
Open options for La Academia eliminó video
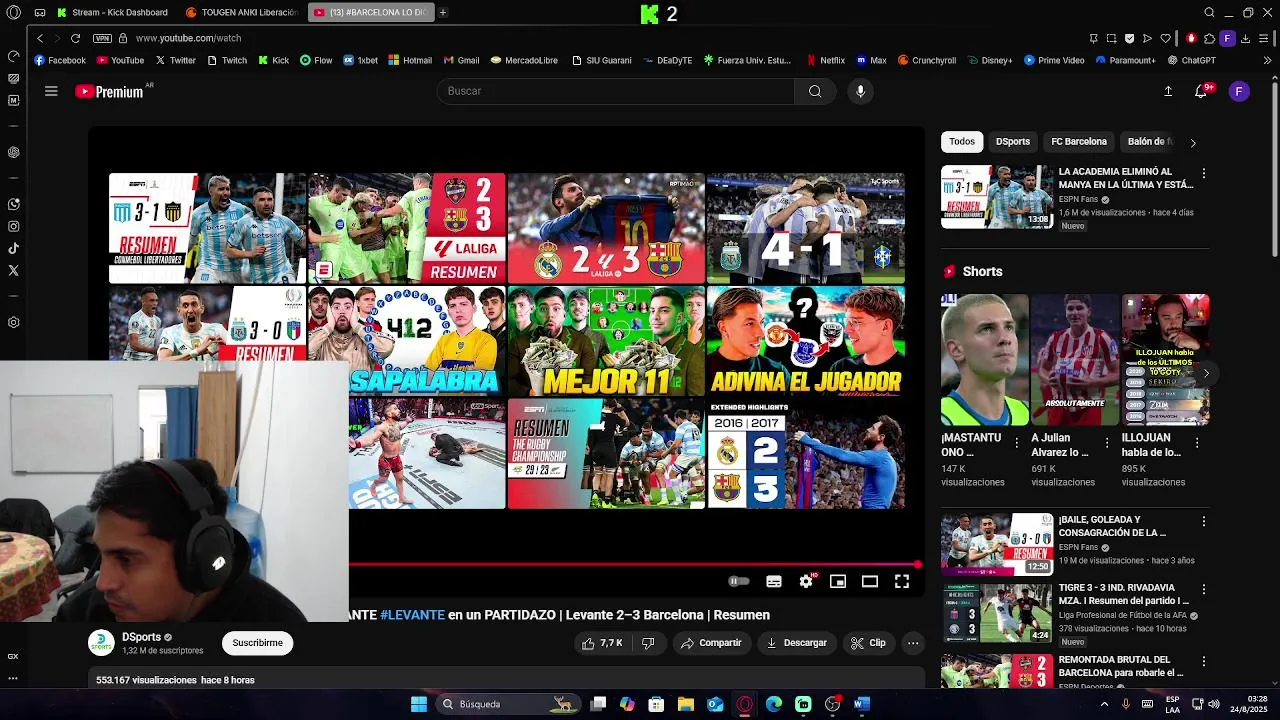[1203, 173]
